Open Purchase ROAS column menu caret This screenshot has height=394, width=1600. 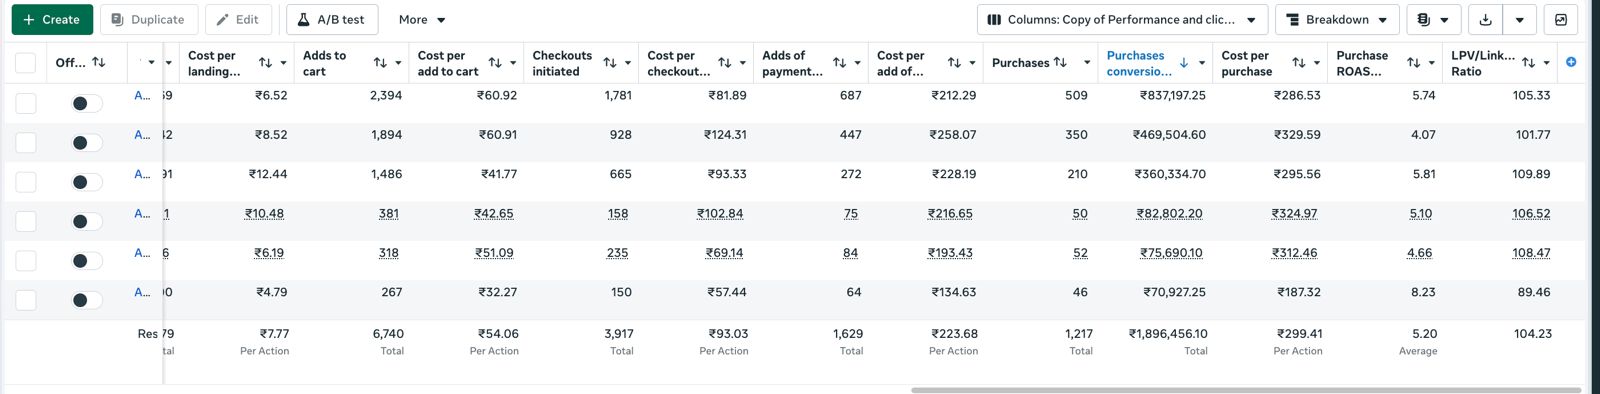point(1432,63)
